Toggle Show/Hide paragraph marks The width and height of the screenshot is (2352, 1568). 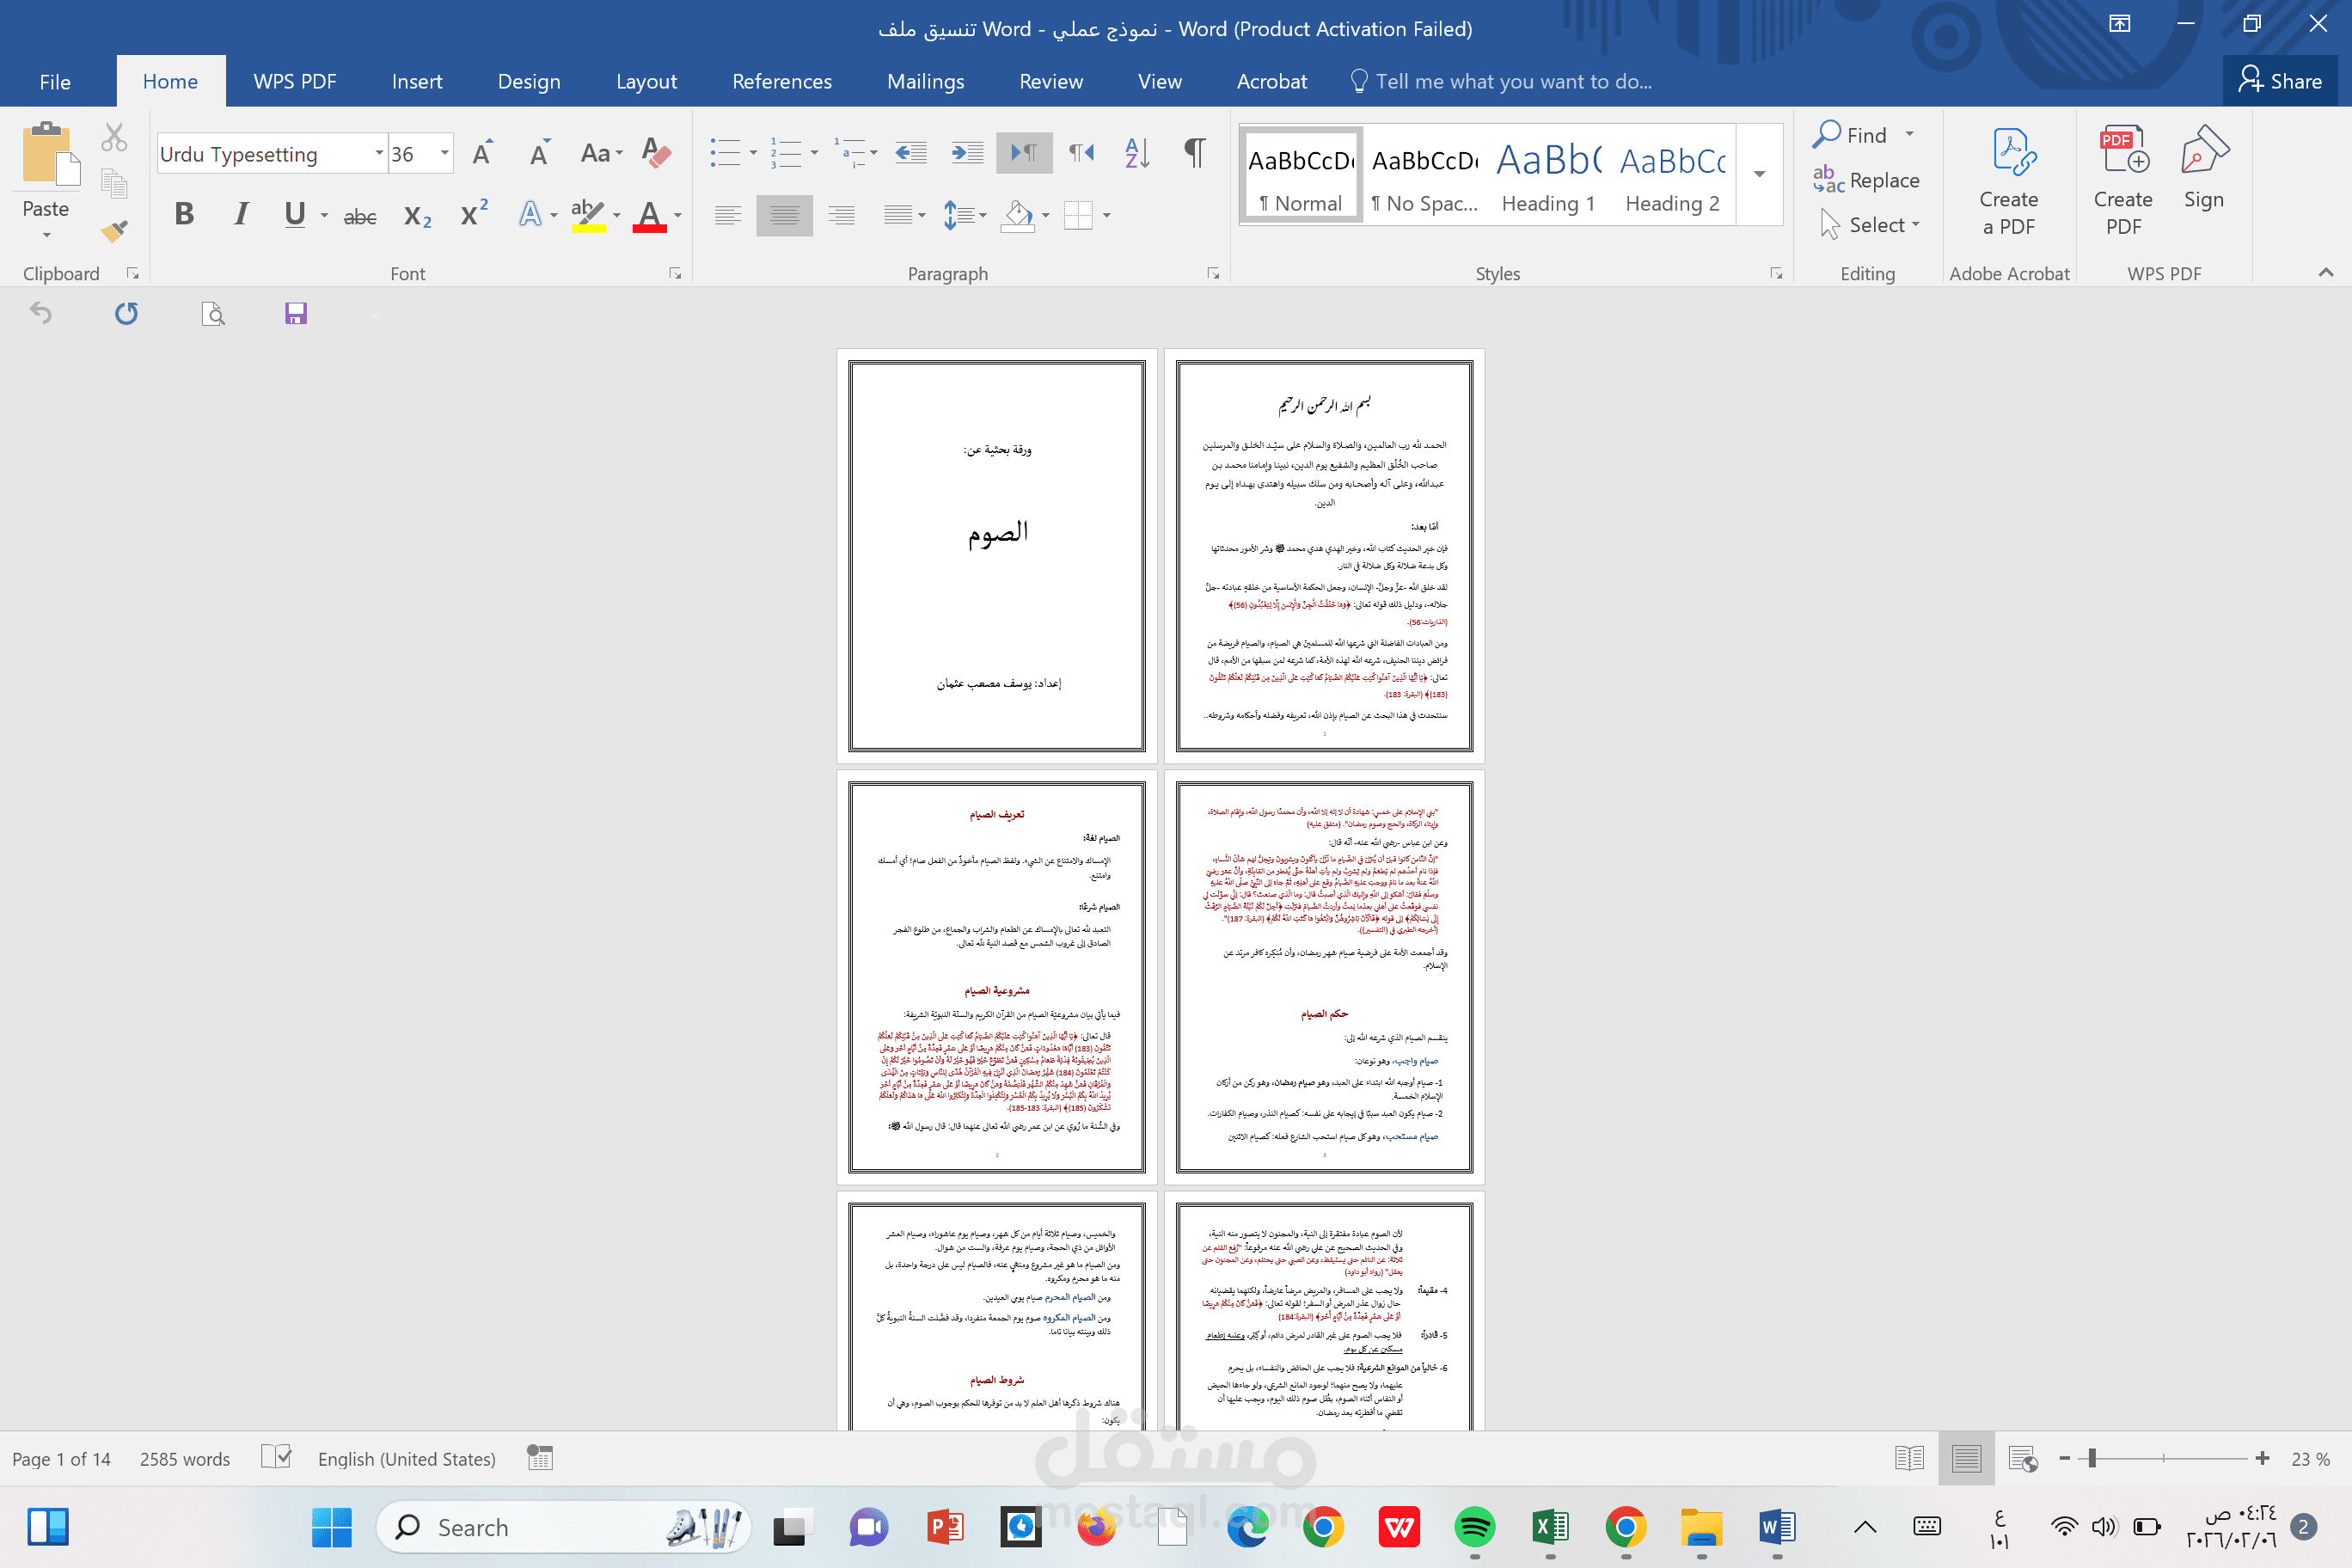point(1195,153)
